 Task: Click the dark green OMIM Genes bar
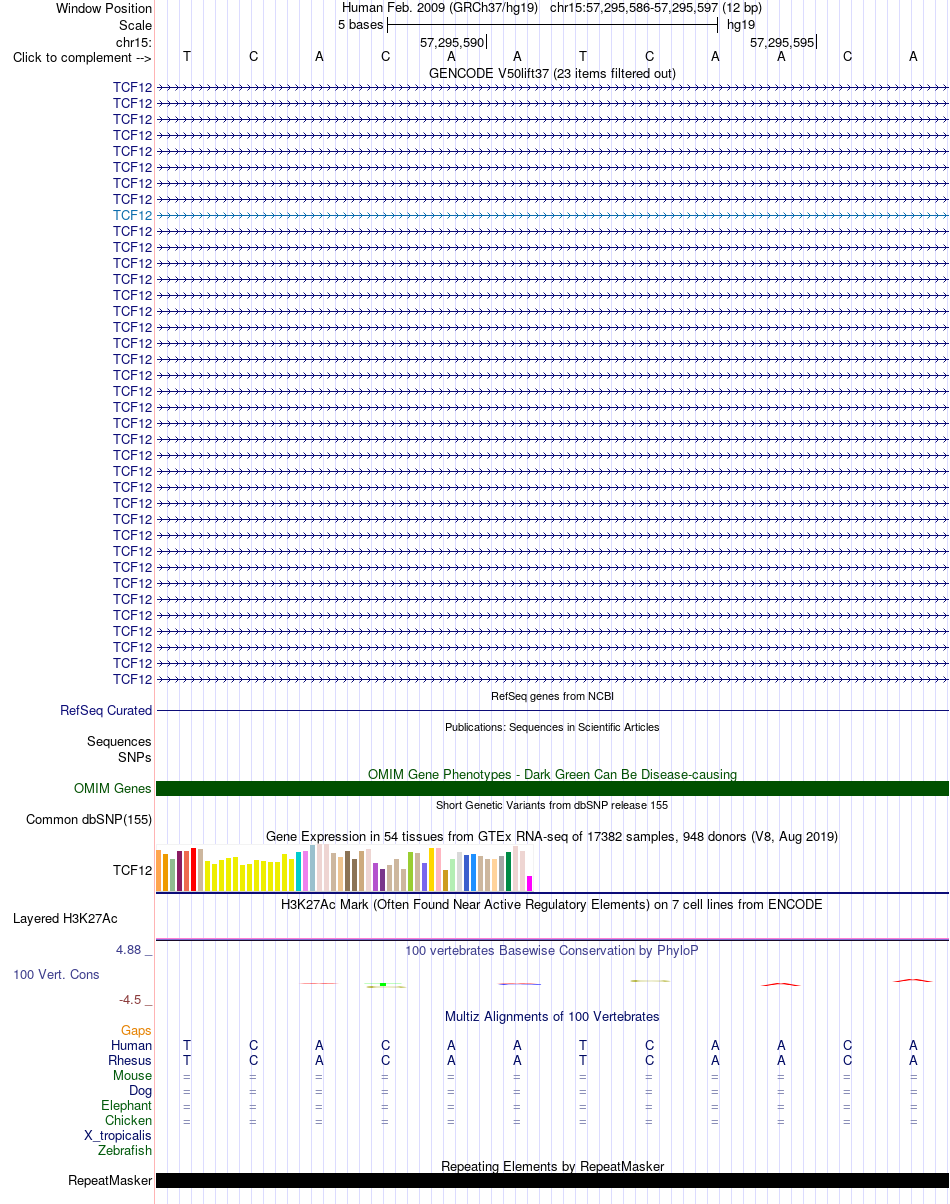pyautogui.click(x=552, y=788)
